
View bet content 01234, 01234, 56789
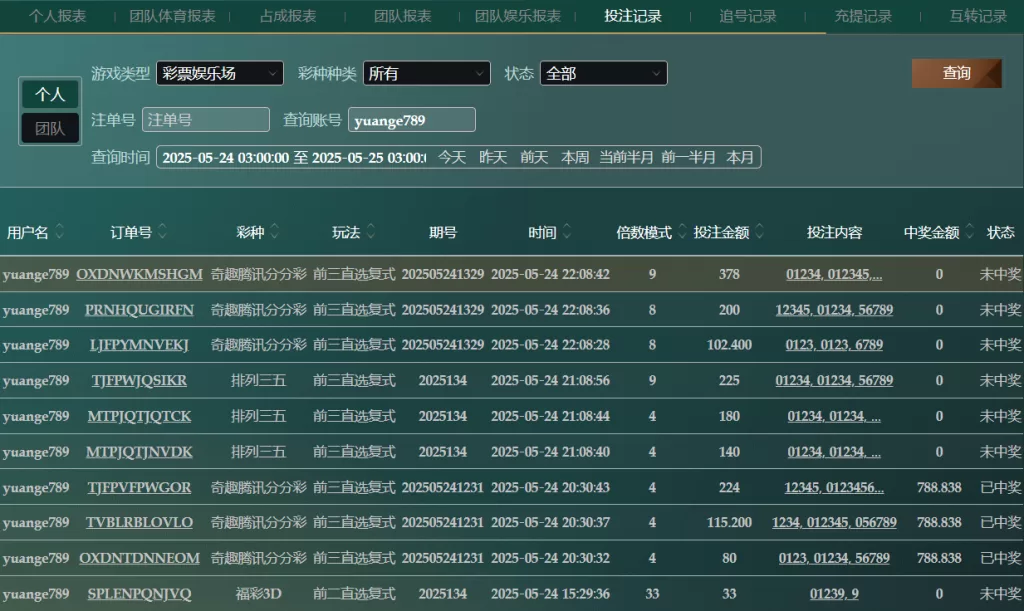(834, 381)
